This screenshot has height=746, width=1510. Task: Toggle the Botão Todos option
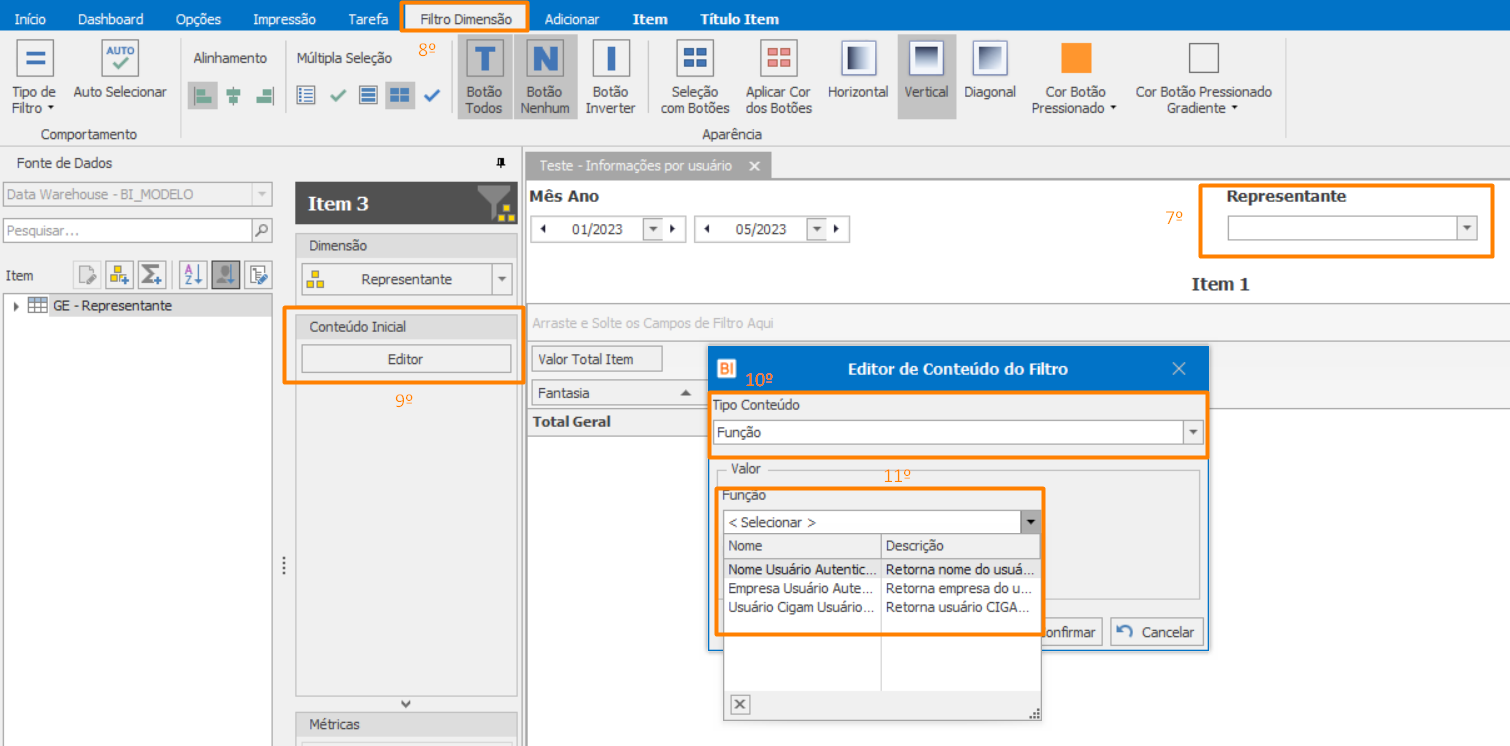[485, 77]
